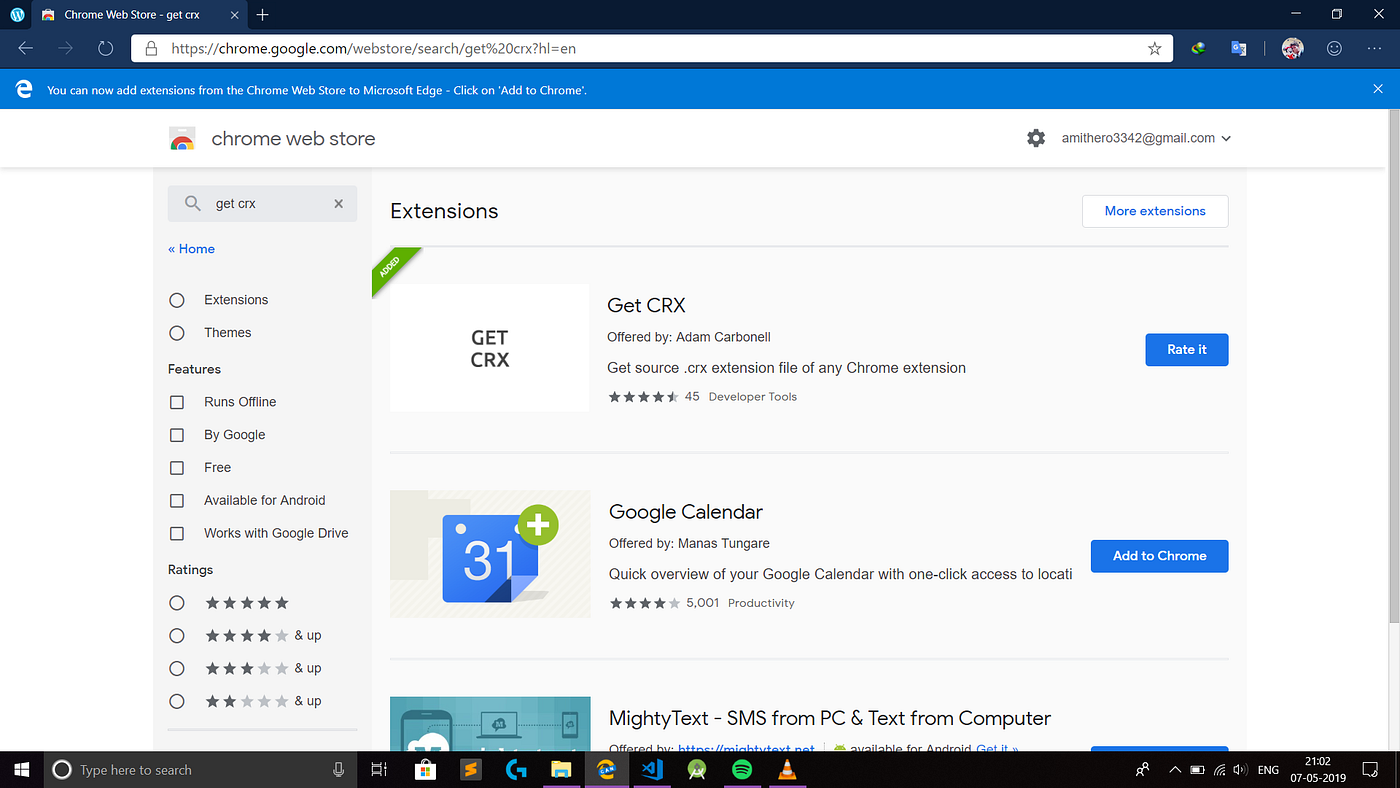This screenshot has width=1400, height=788.
Task: Open the browser three-dots menu
Action: pyautogui.click(x=1375, y=48)
